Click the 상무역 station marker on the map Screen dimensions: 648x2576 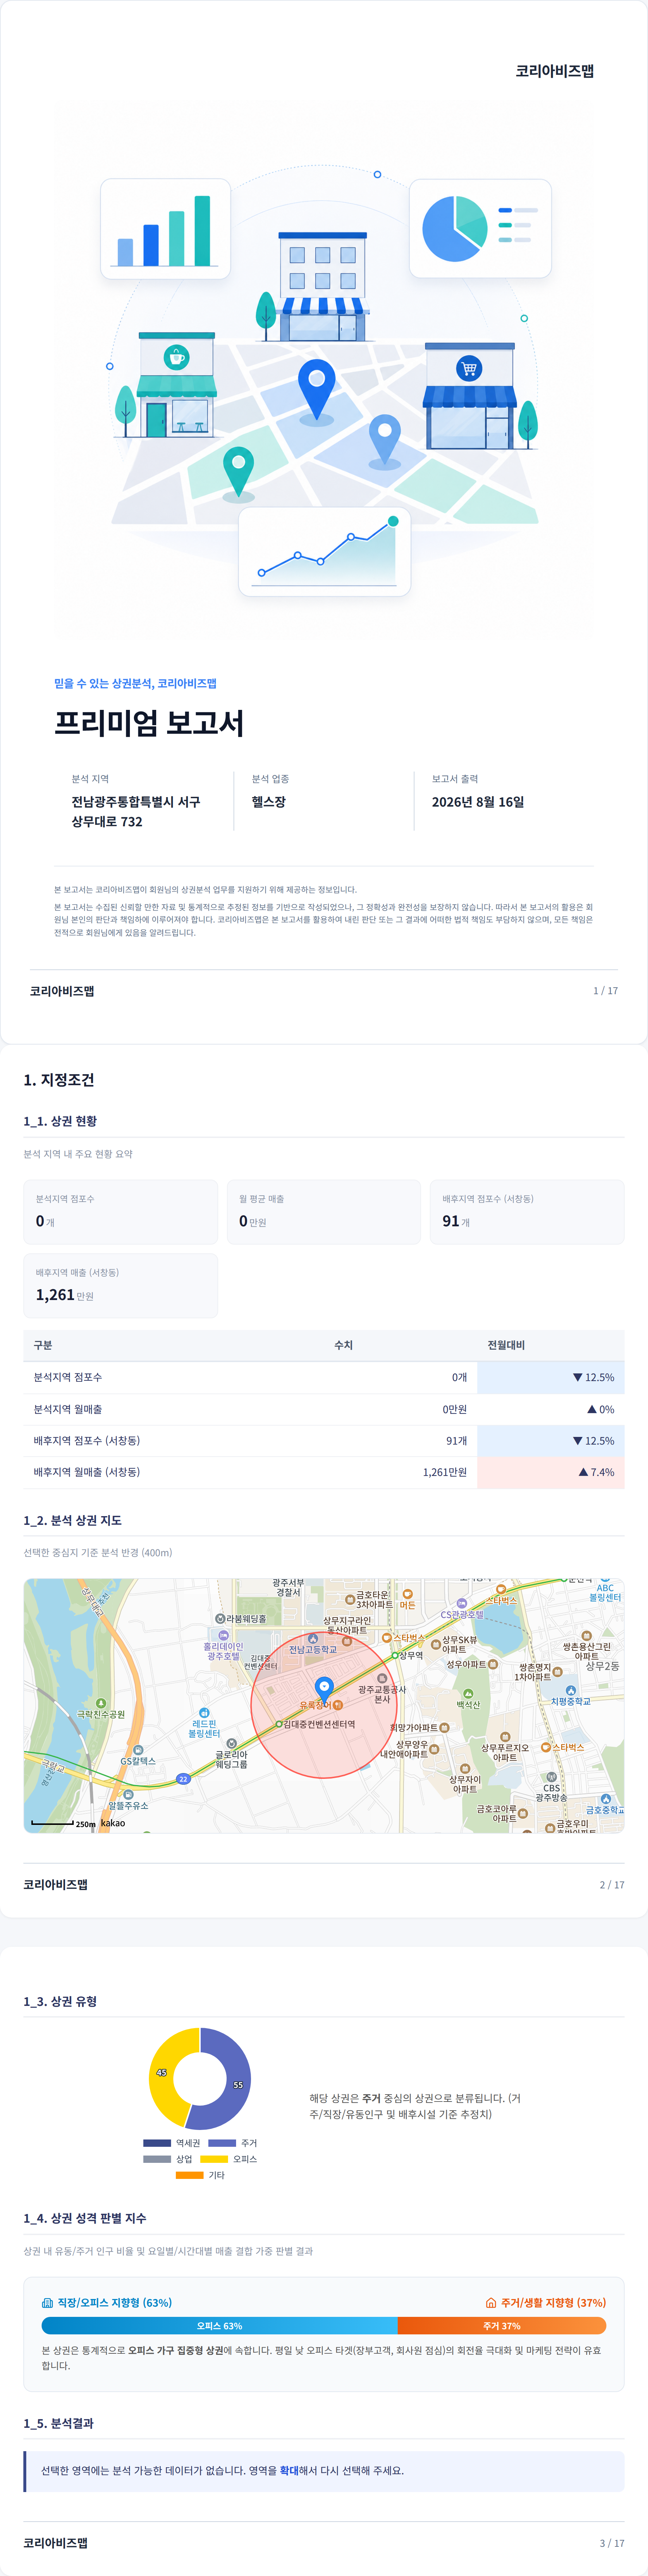click(x=396, y=1655)
